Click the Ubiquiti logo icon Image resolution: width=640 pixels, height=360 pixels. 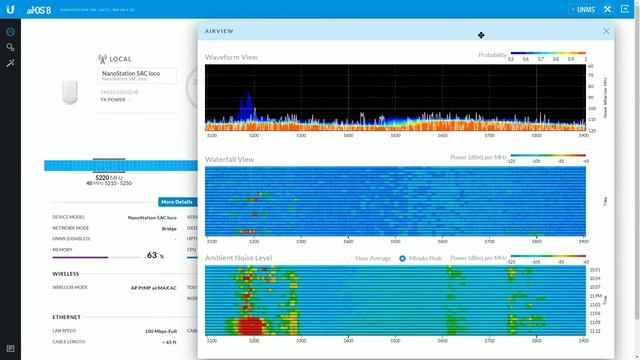pos(10,9)
